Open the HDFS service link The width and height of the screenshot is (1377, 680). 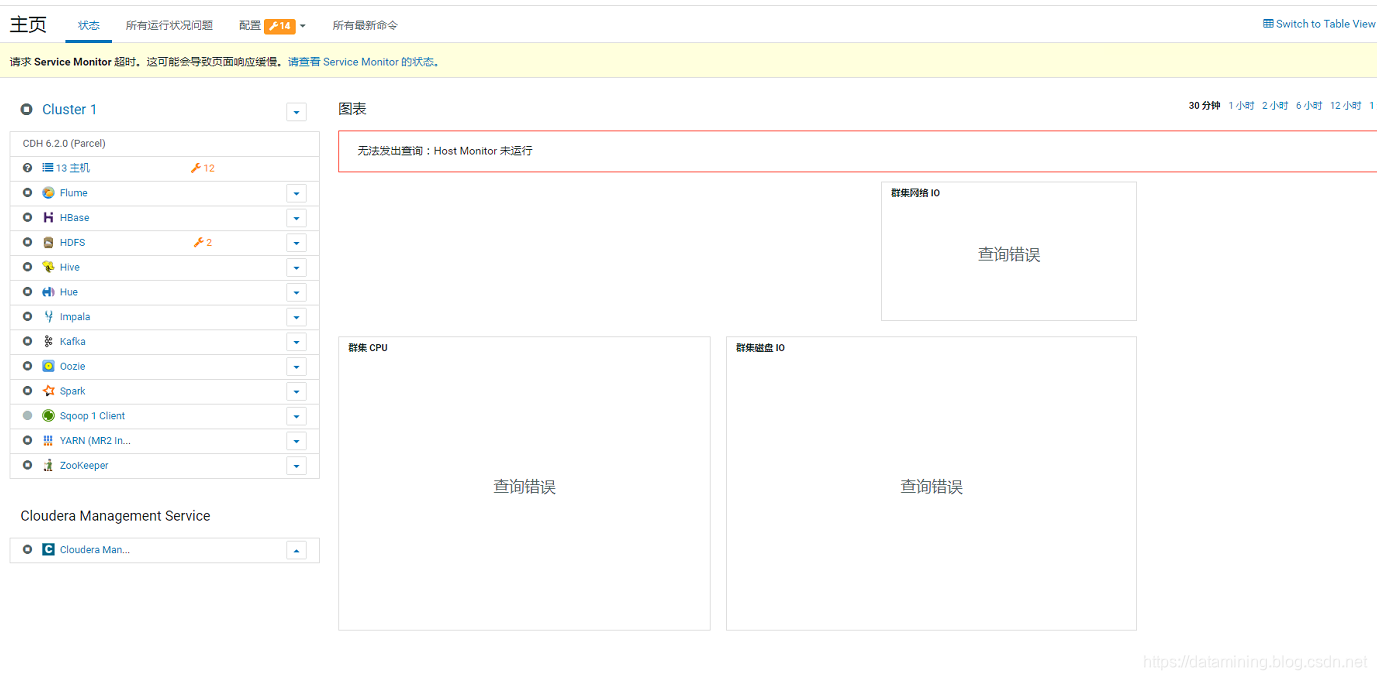pyautogui.click(x=72, y=243)
